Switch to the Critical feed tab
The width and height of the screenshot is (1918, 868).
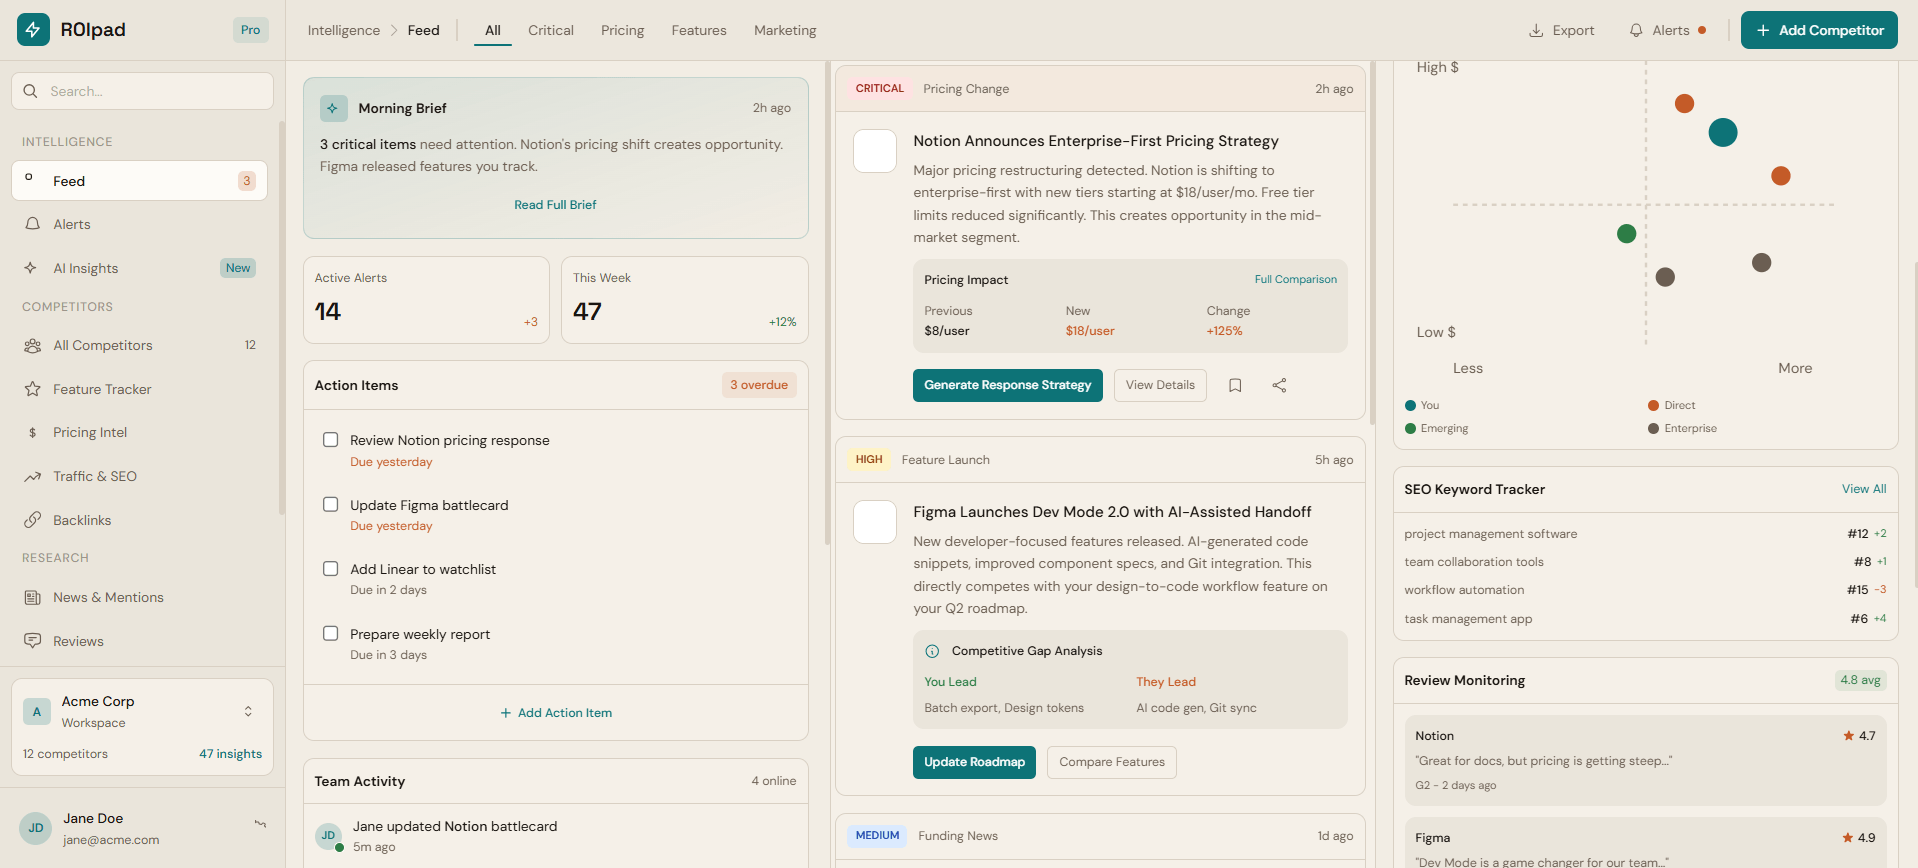coord(551,31)
